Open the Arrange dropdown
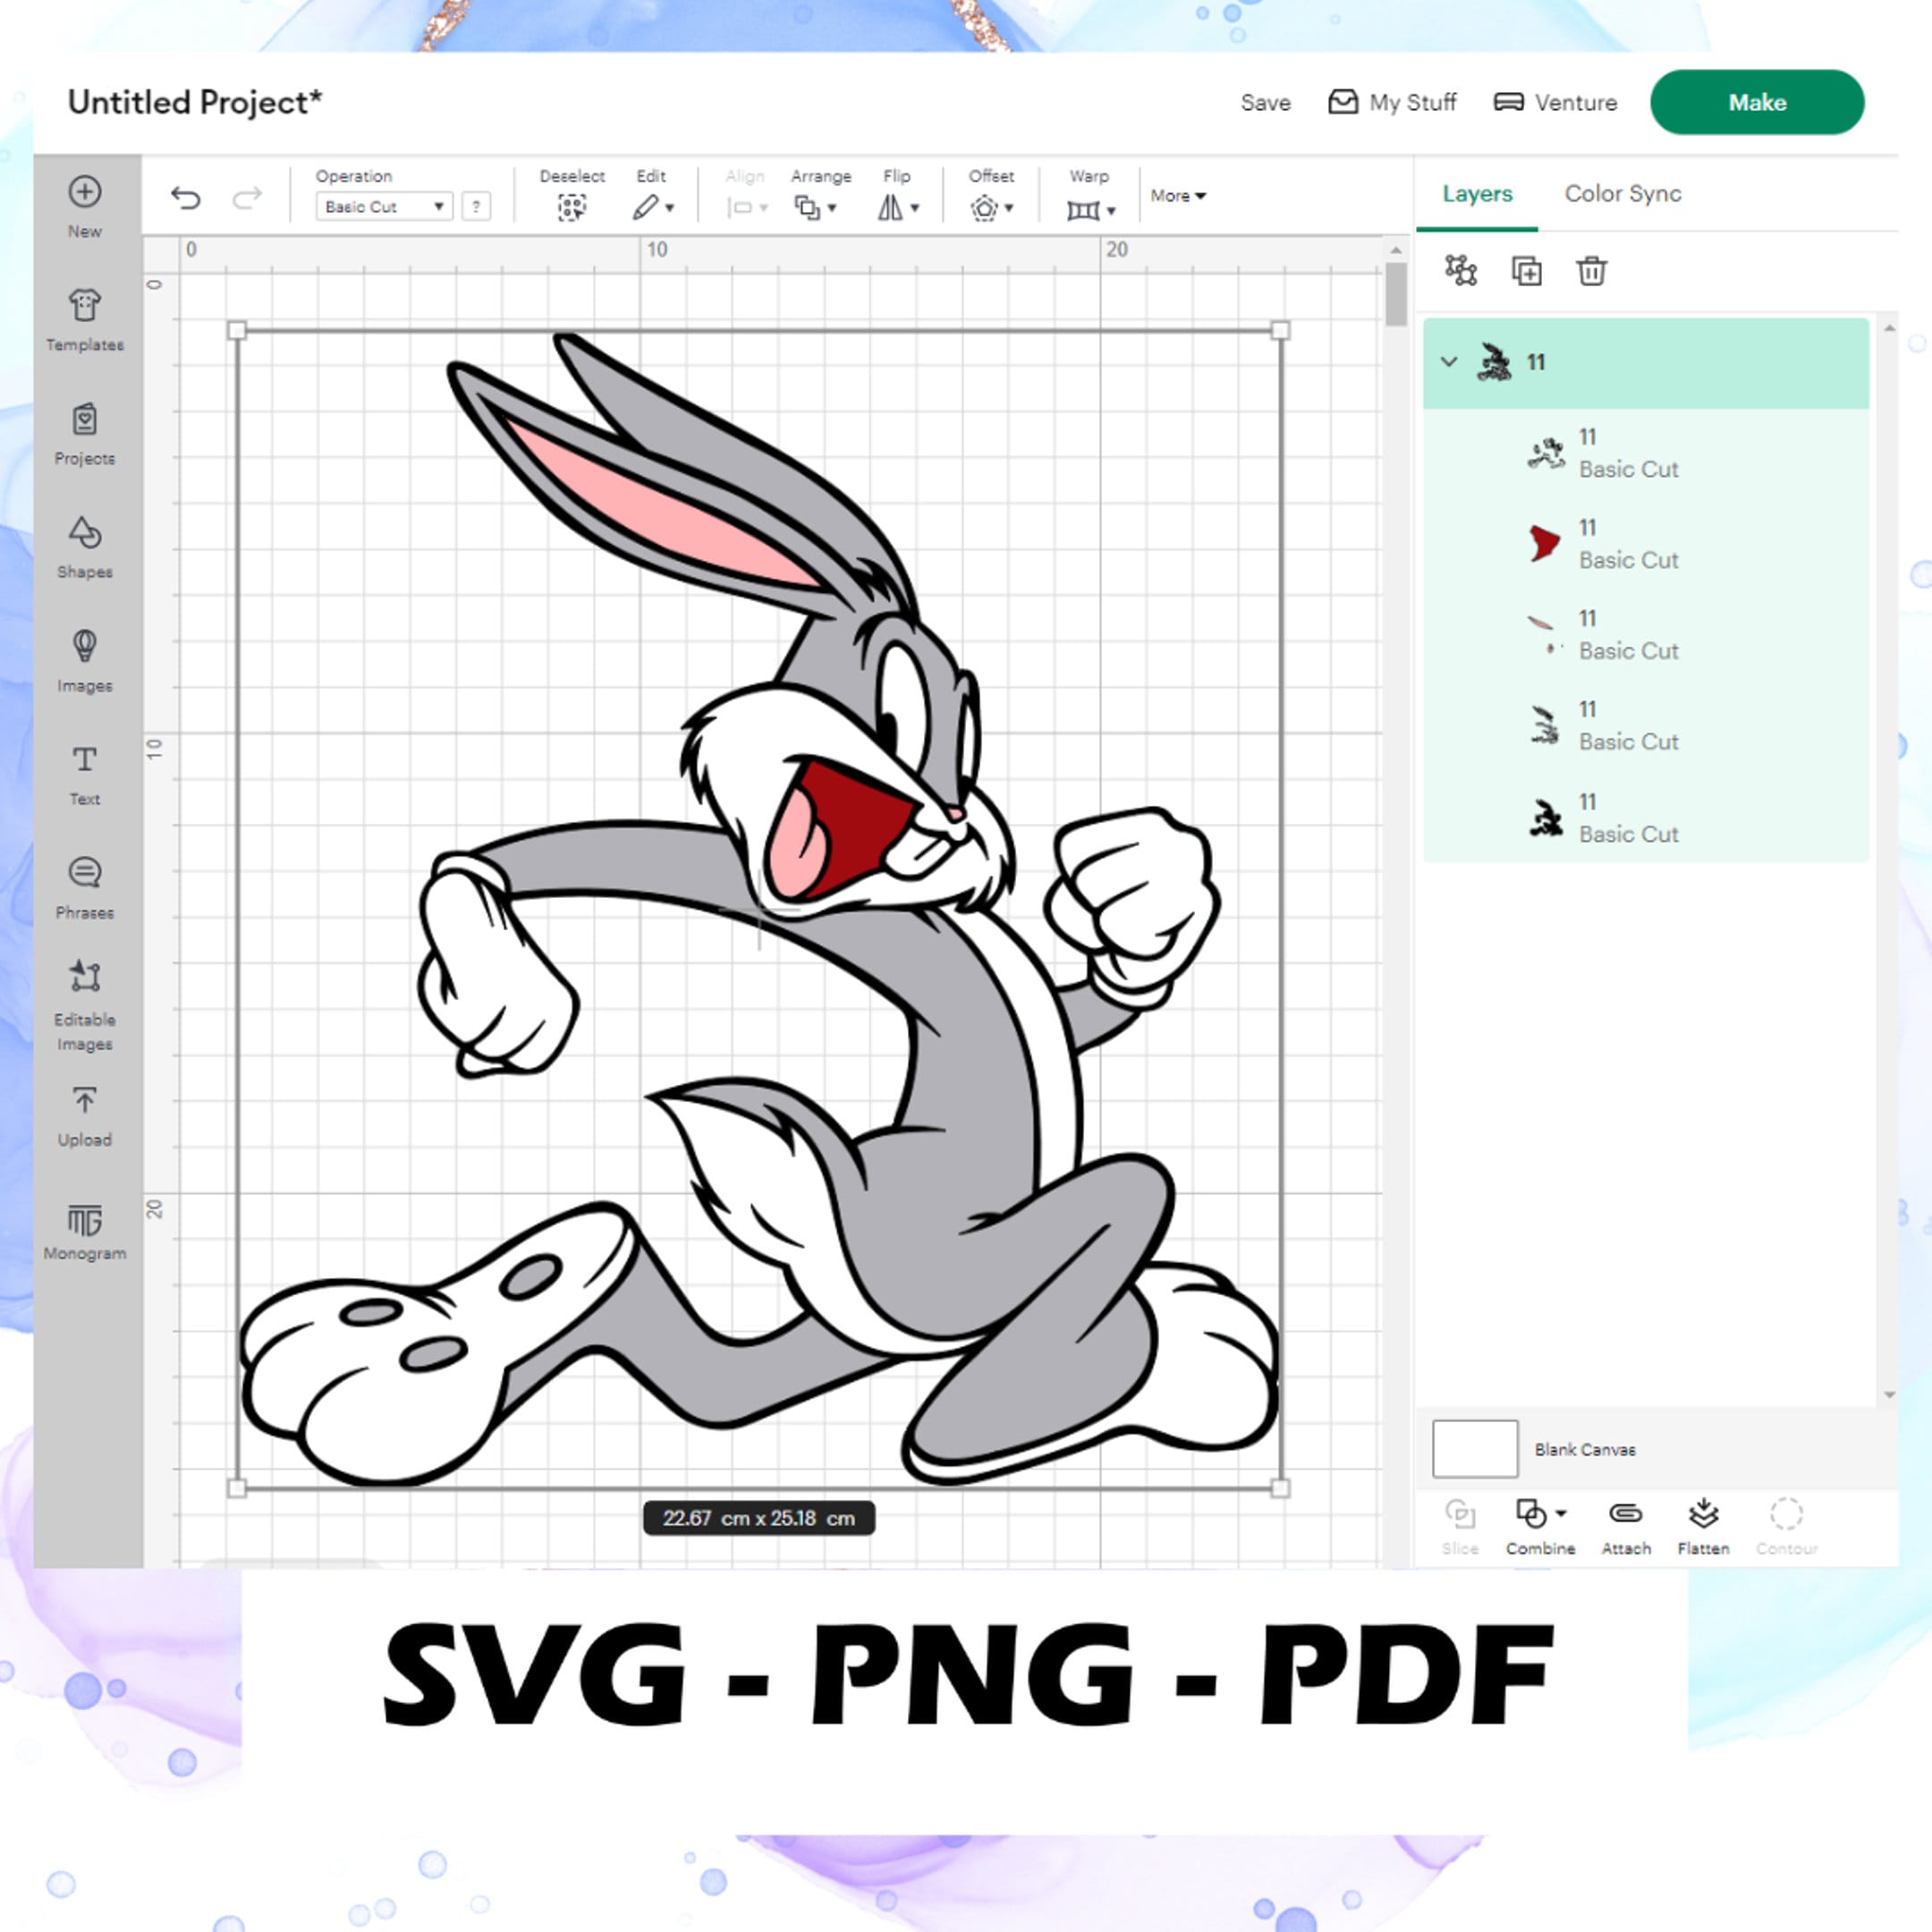1932x1932 pixels. coord(815,207)
